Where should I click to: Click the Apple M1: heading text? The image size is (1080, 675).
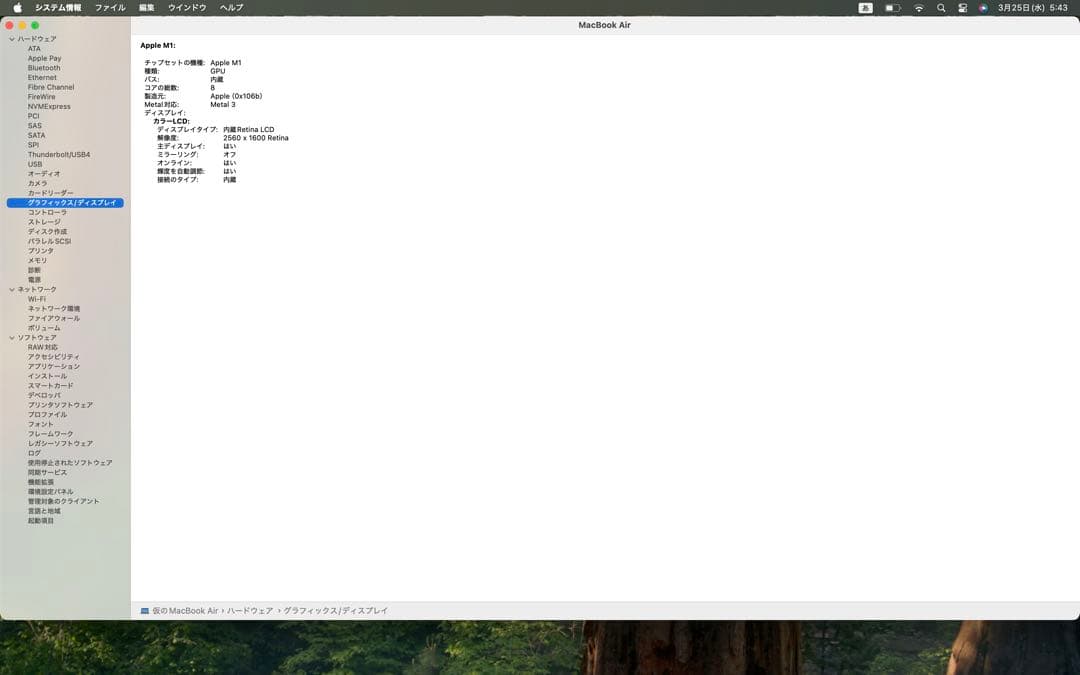click(x=158, y=45)
